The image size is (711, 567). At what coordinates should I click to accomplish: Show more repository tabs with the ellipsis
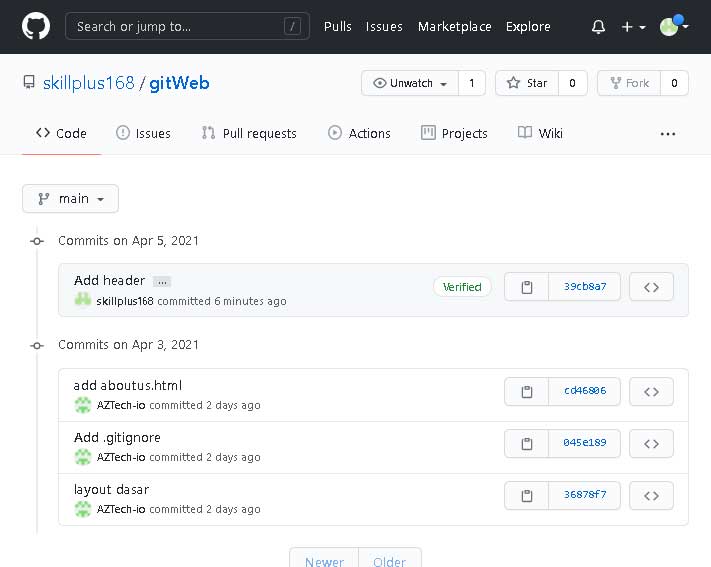[x=669, y=133]
